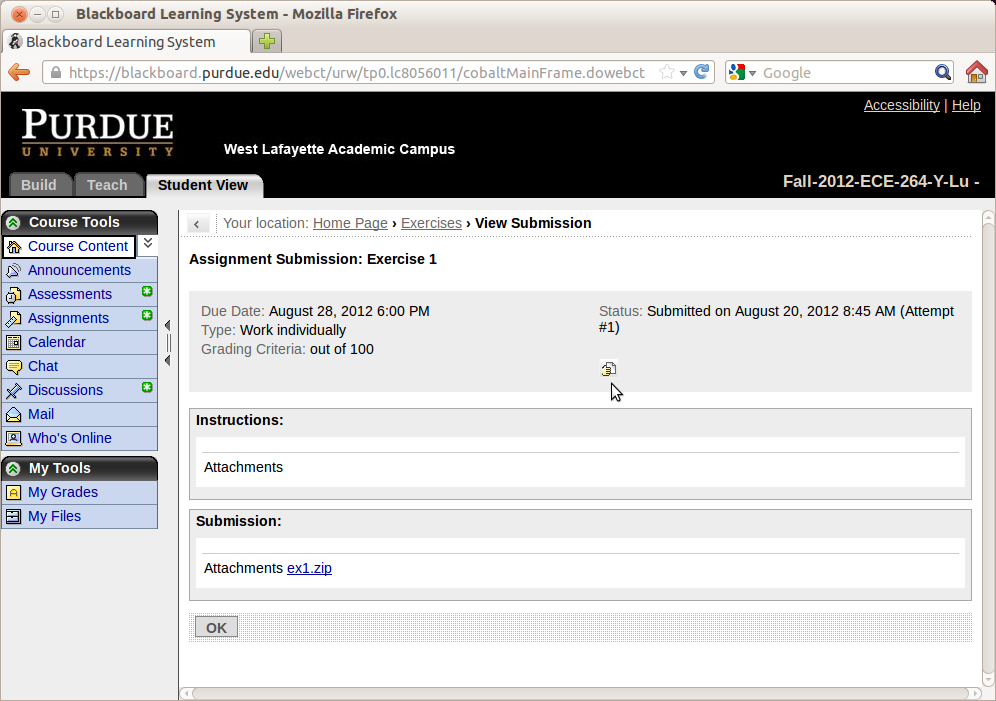Viewport: 996px width, 701px height.
Task: Go to Exercises in the breadcrumb
Action: (x=431, y=223)
